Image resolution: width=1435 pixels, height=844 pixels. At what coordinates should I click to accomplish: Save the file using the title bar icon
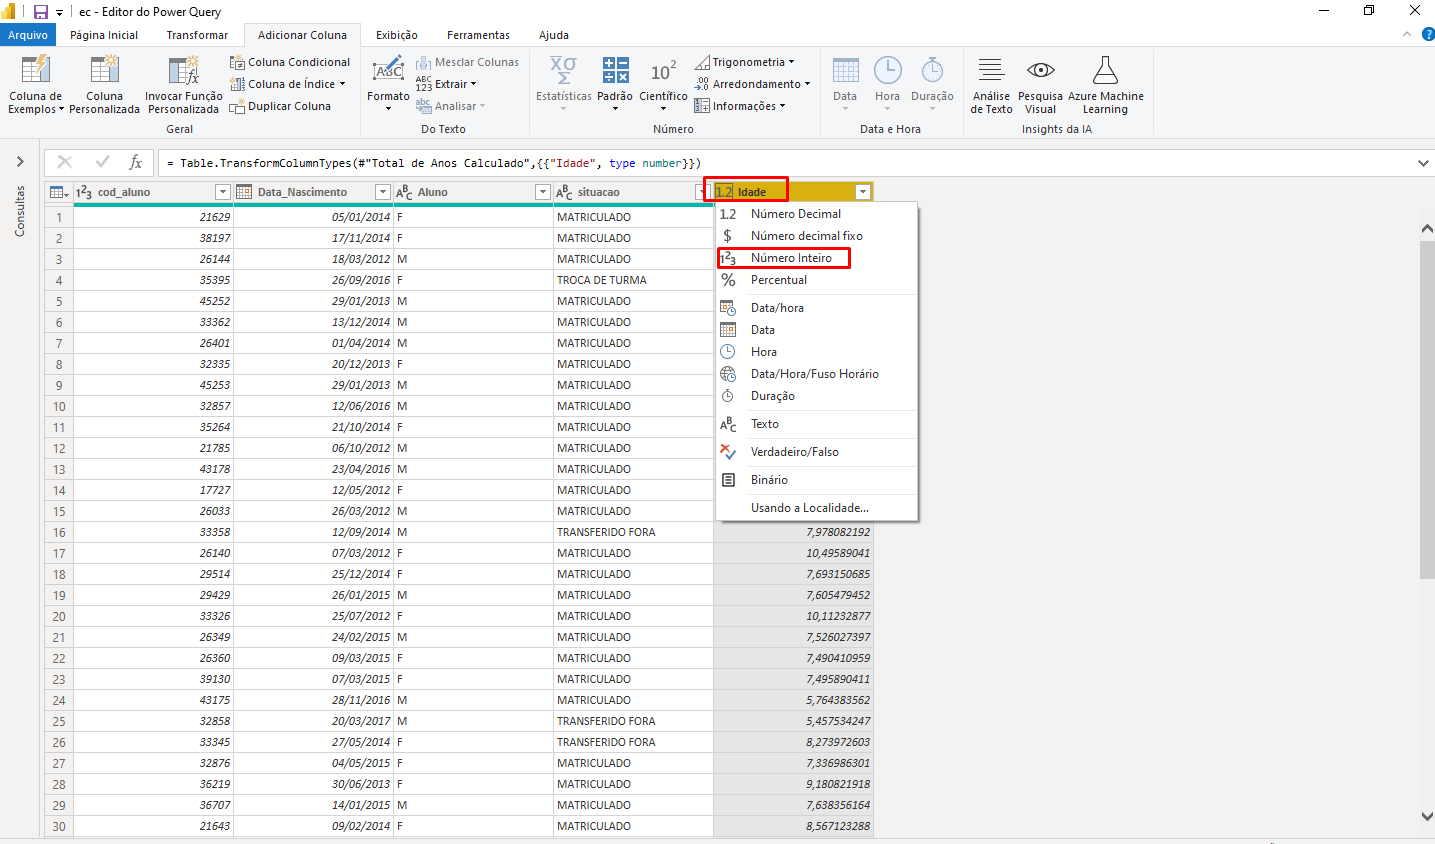click(x=38, y=10)
